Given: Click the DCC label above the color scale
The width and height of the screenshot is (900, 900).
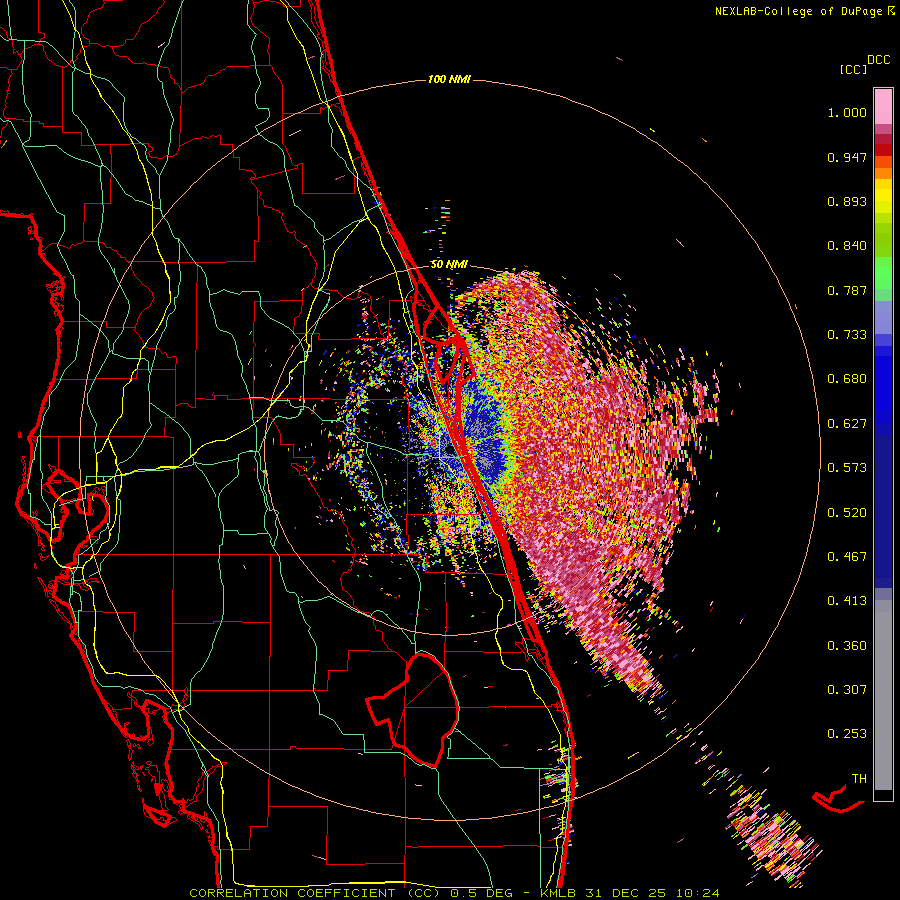Looking at the screenshot, I should 878,60.
